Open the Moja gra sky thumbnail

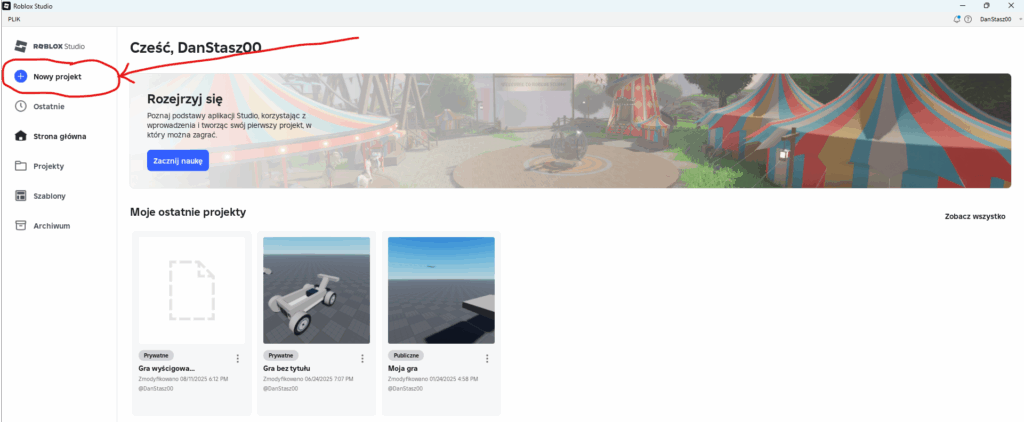tap(441, 290)
